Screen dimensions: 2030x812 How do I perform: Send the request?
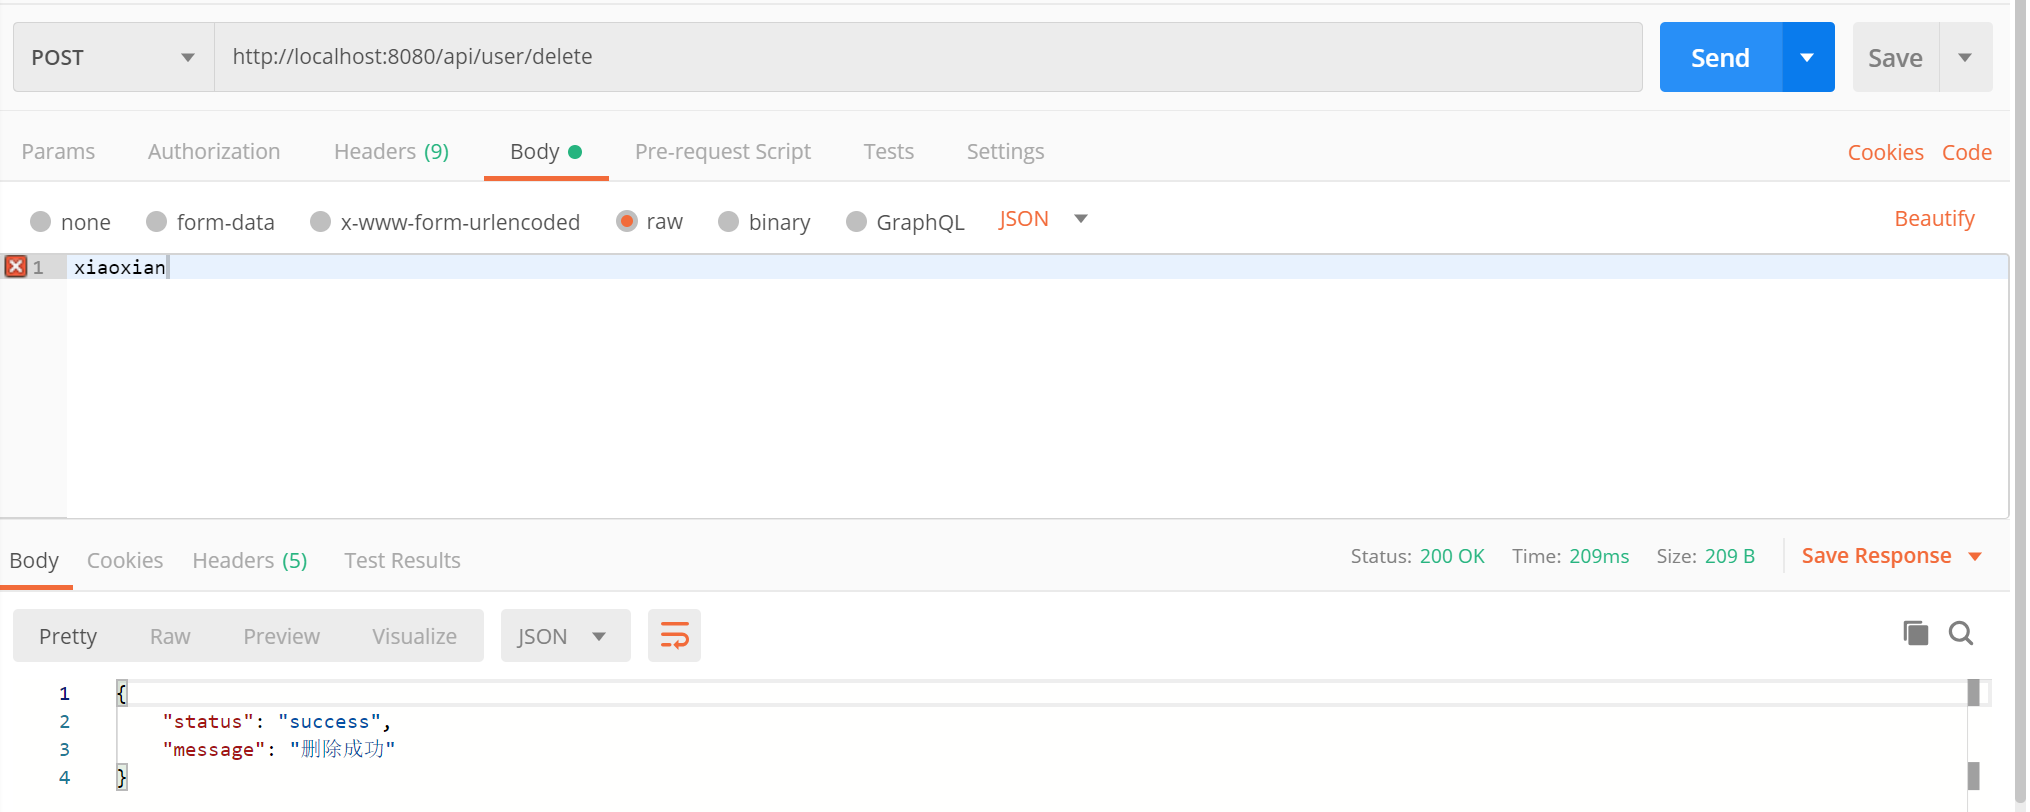click(1720, 57)
